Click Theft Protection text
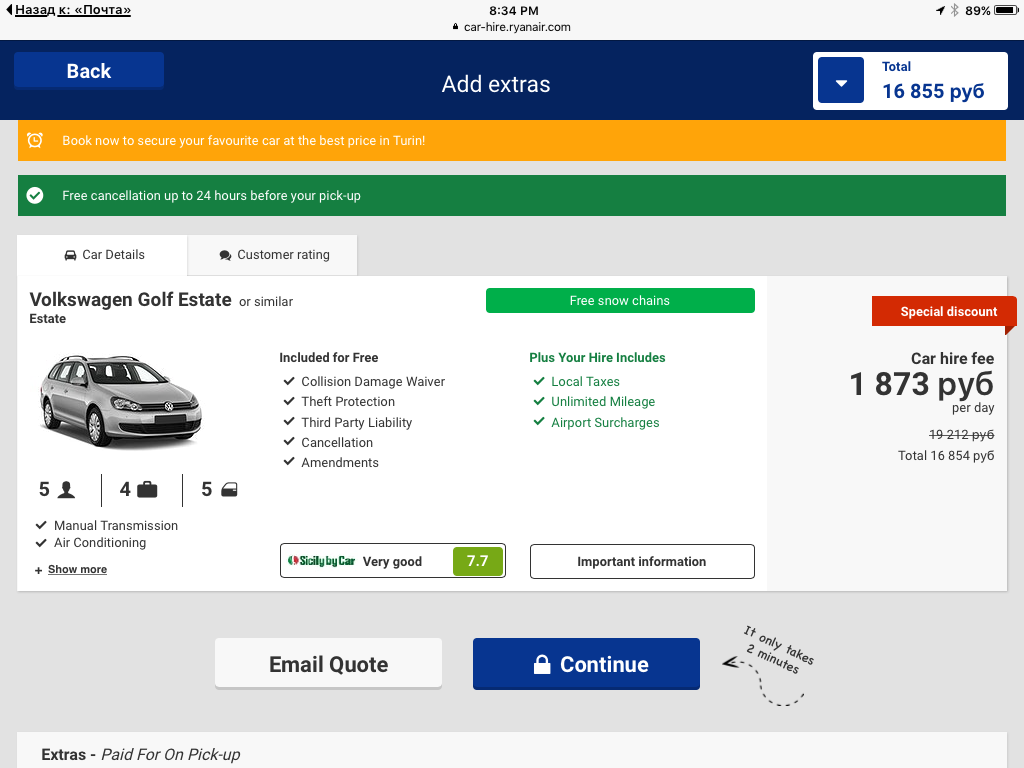 click(348, 402)
